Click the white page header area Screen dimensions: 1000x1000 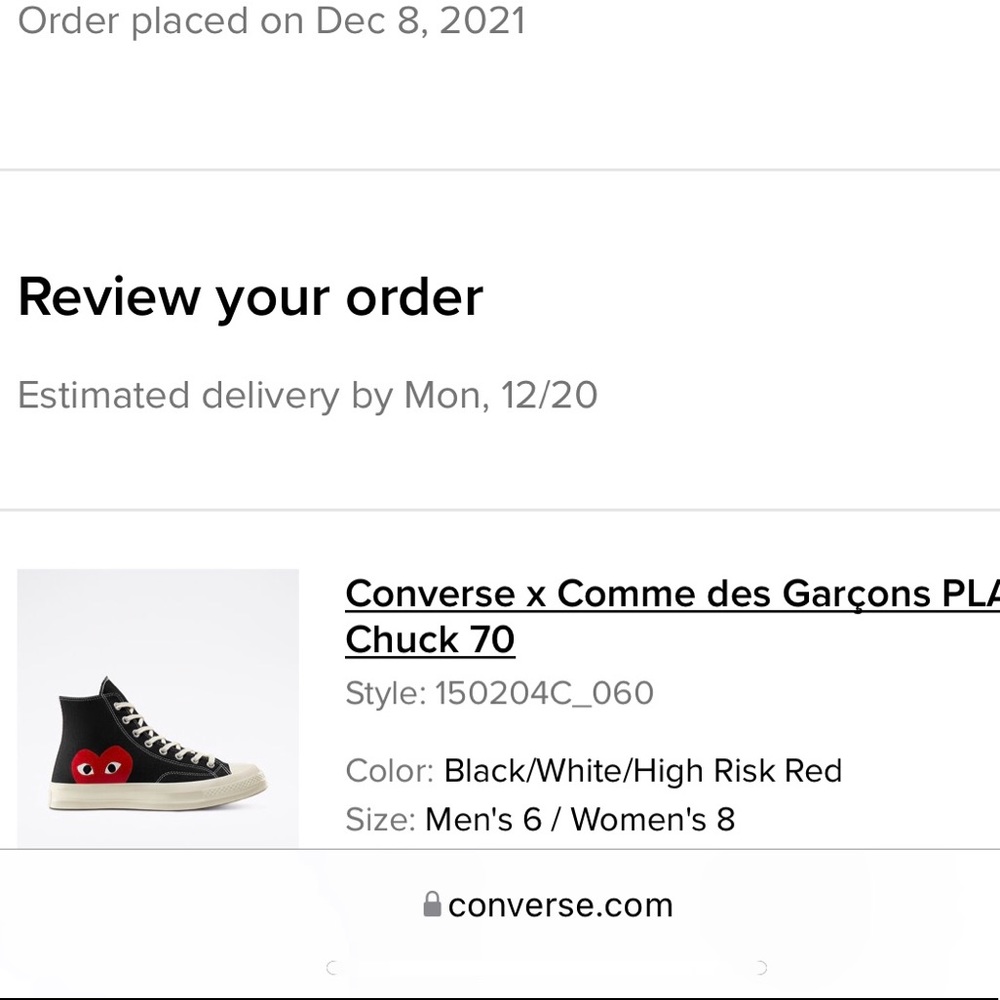pyautogui.click(x=500, y=100)
